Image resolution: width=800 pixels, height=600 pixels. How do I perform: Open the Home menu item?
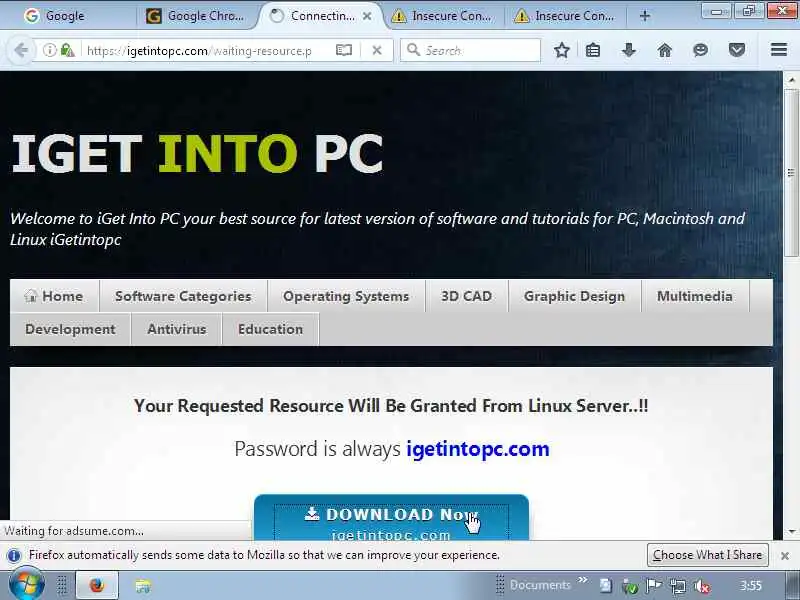54,296
